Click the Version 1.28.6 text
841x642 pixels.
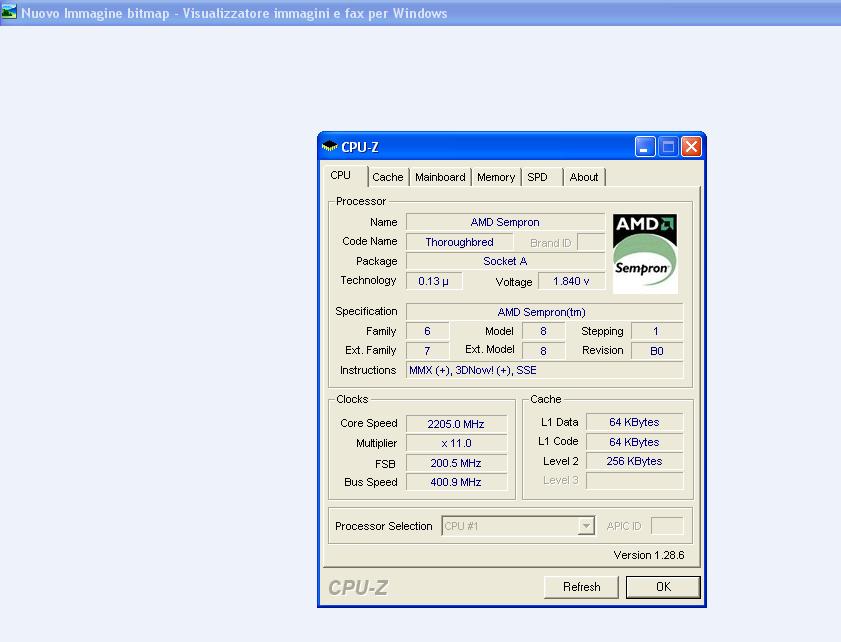tap(649, 555)
